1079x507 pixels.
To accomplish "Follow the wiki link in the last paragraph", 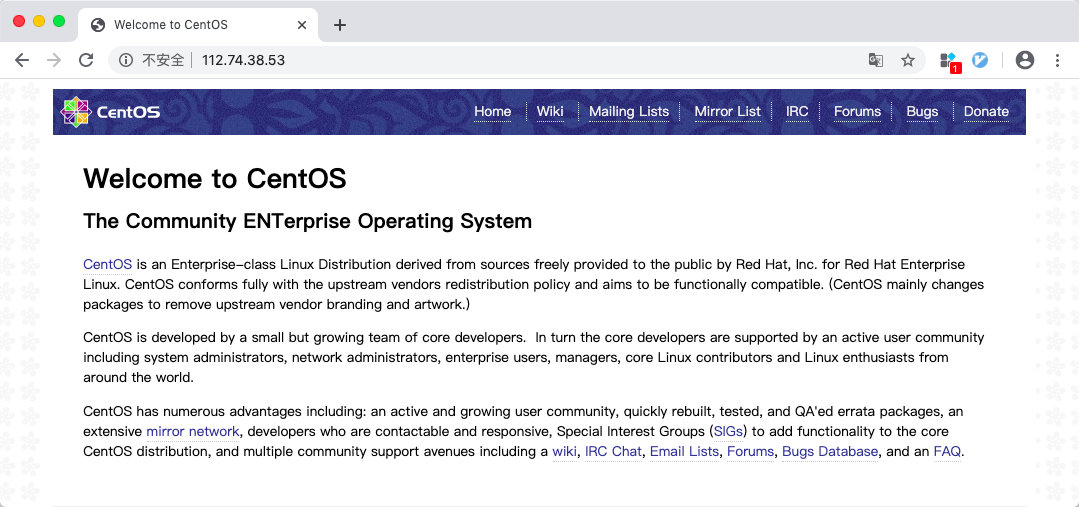I will tap(565, 452).
